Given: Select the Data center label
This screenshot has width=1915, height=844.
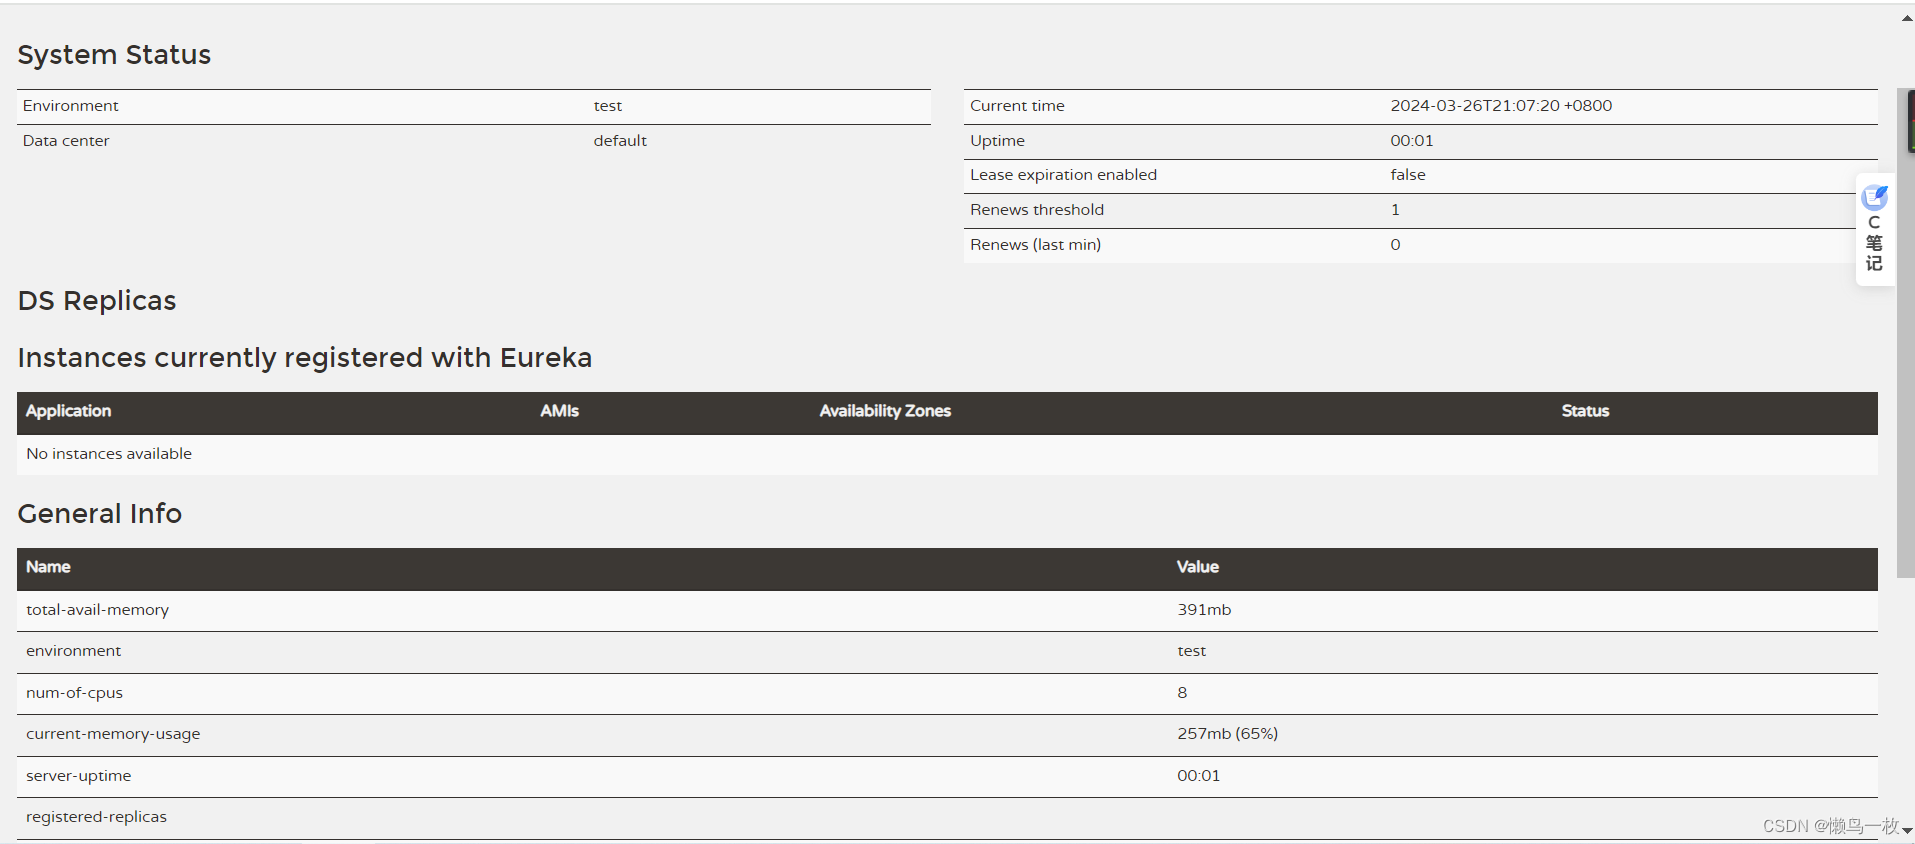Looking at the screenshot, I should point(66,141).
